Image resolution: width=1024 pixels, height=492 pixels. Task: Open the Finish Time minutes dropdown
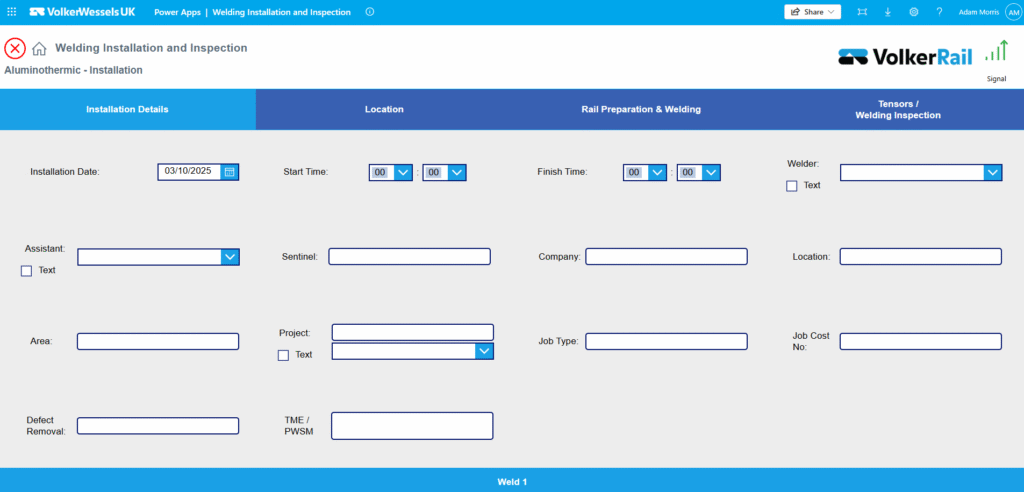(x=711, y=173)
